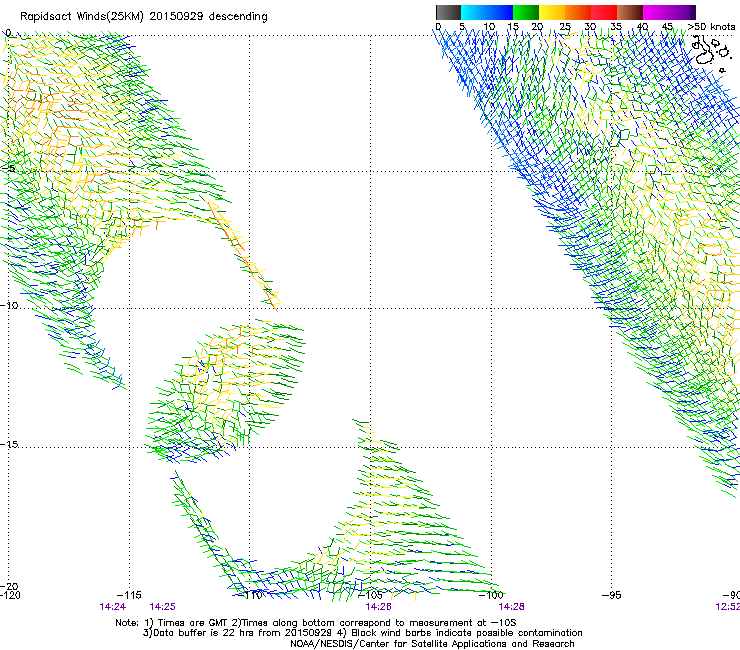
Task: Click the dark purple 45–50 knots legend swatch
Action: click(x=682, y=12)
